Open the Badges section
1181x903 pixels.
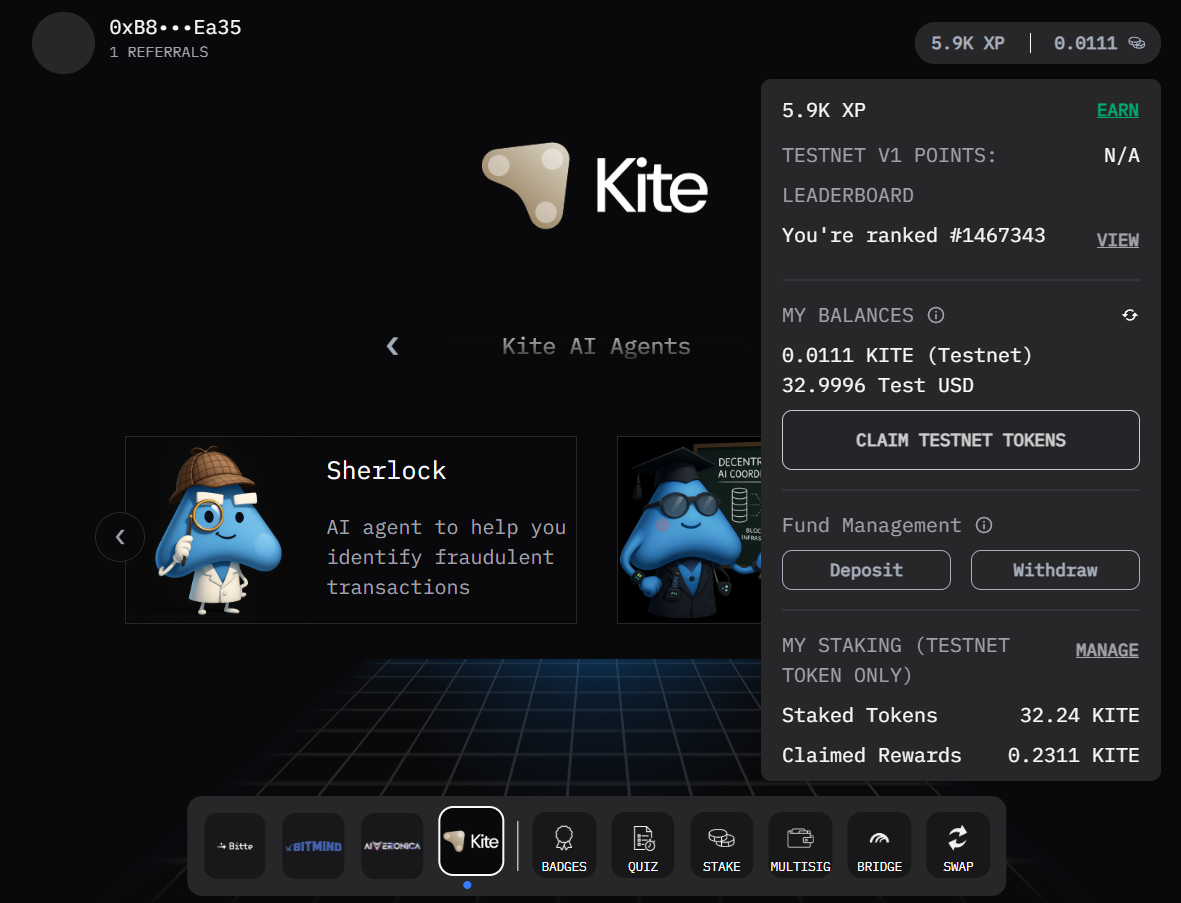pos(563,846)
